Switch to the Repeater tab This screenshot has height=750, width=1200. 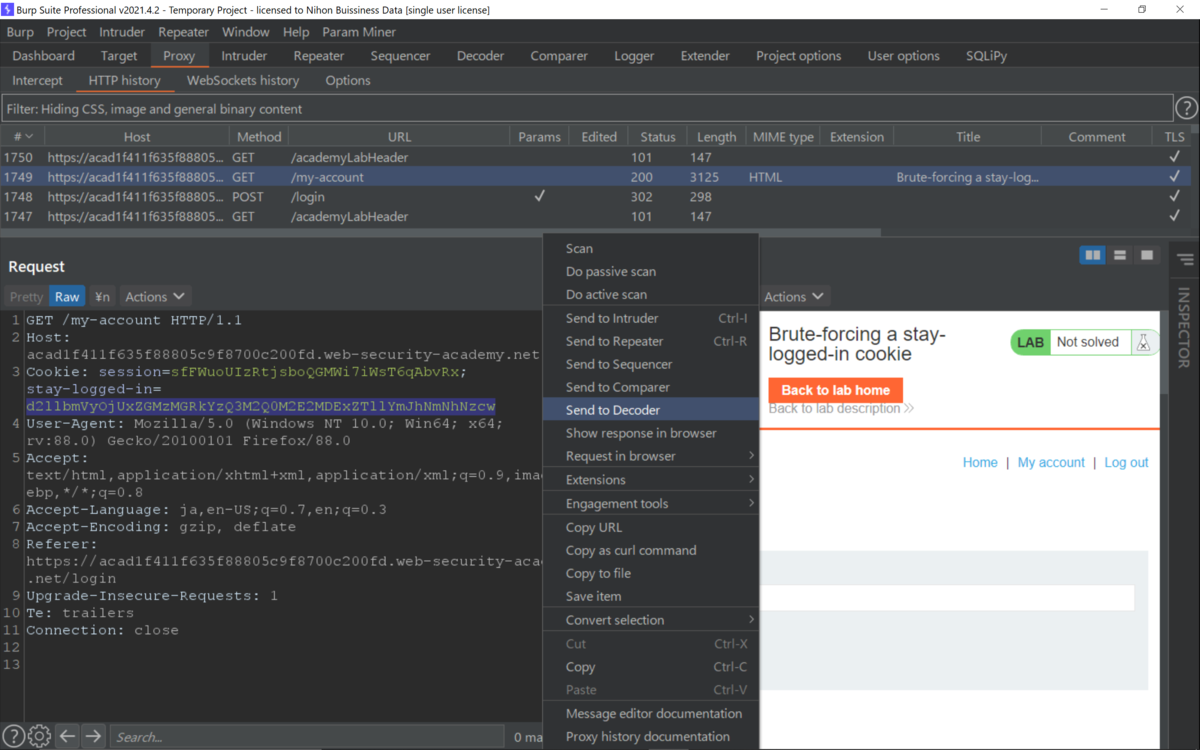point(318,56)
